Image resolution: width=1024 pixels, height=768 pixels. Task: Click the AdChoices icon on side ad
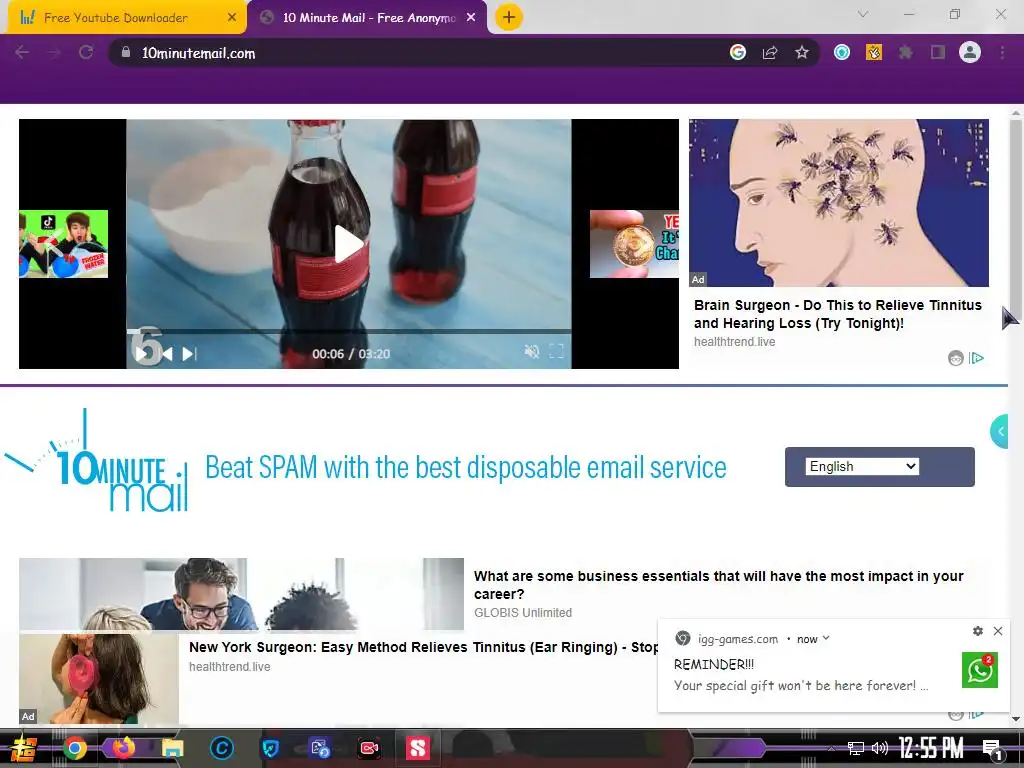click(x=976, y=358)
